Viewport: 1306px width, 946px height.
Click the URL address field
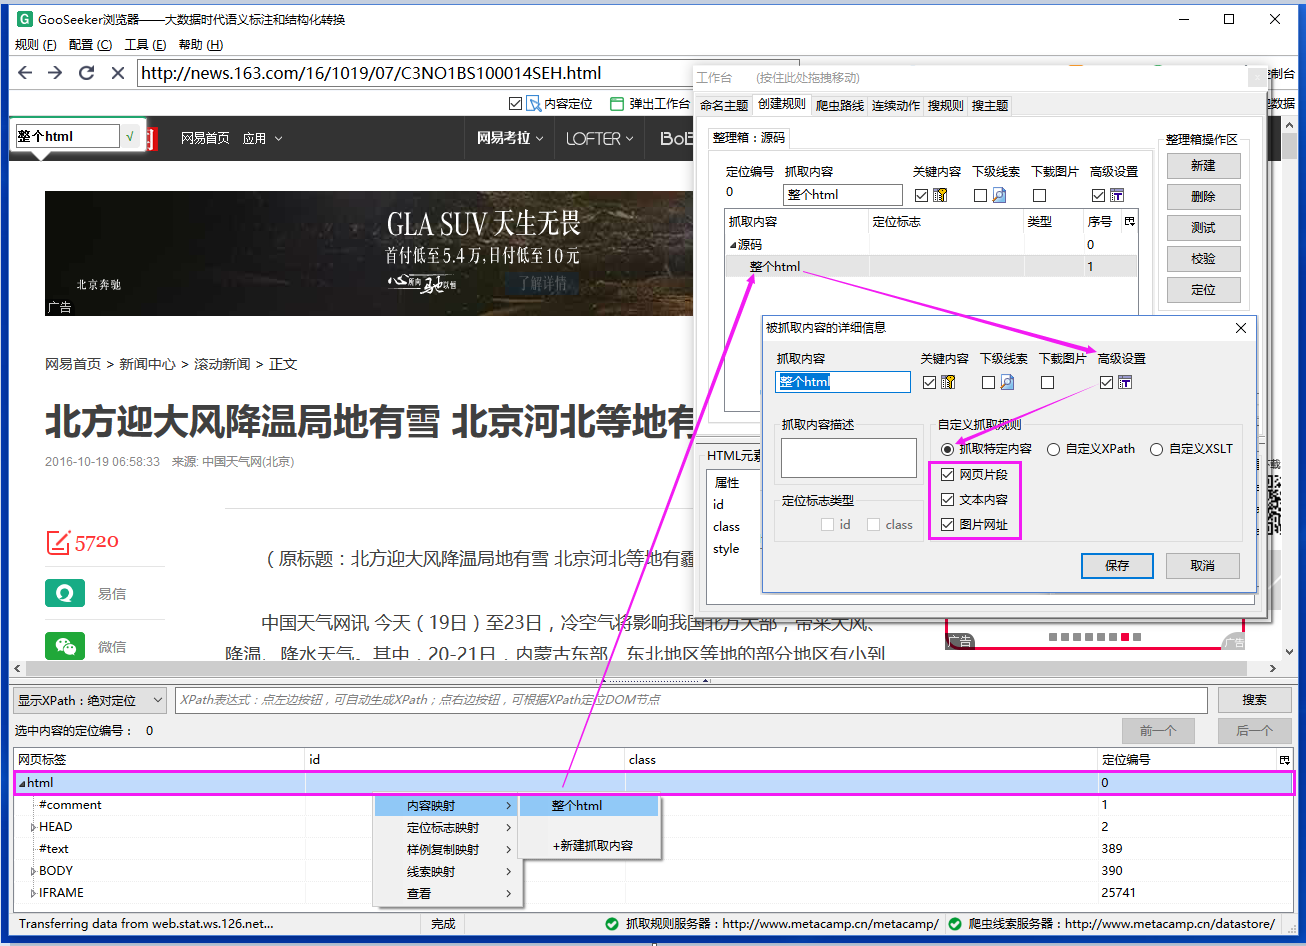(468, 73)
